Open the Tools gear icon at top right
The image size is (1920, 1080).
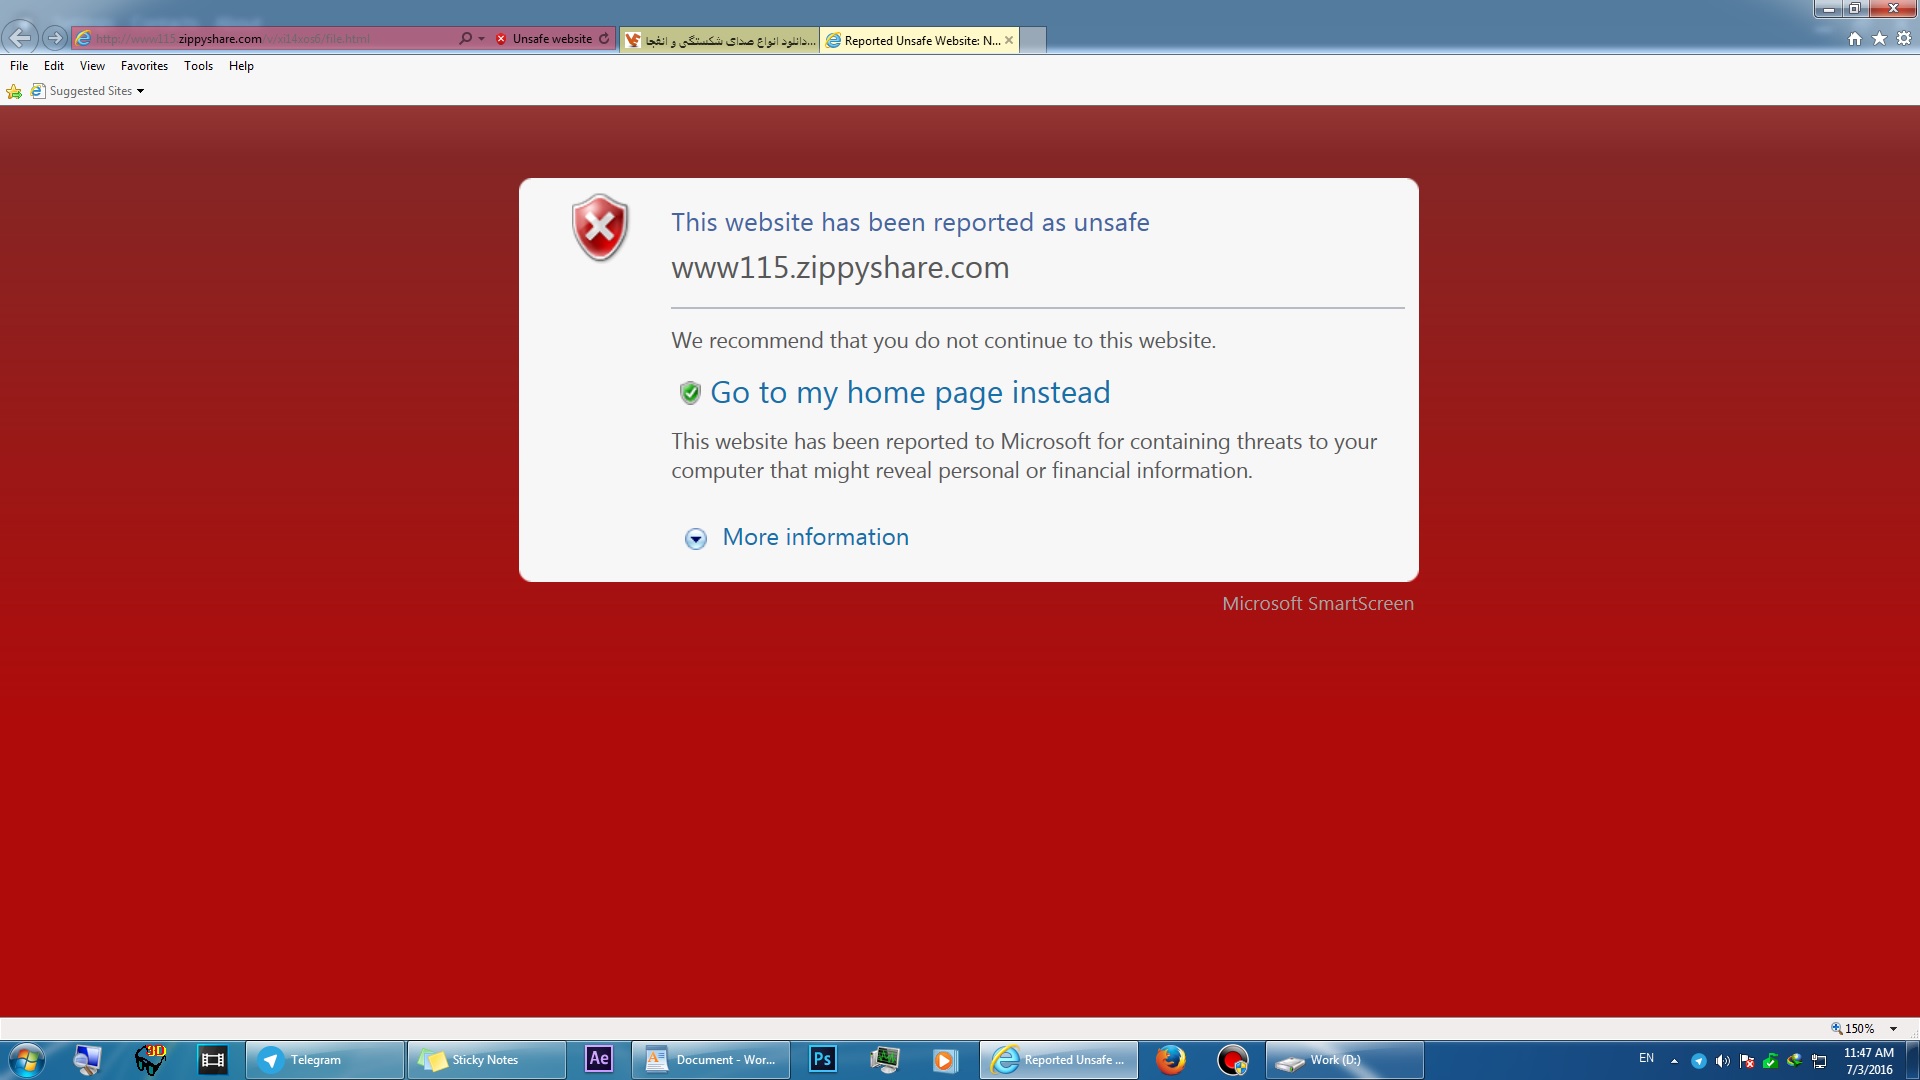tap(1904, 39)
